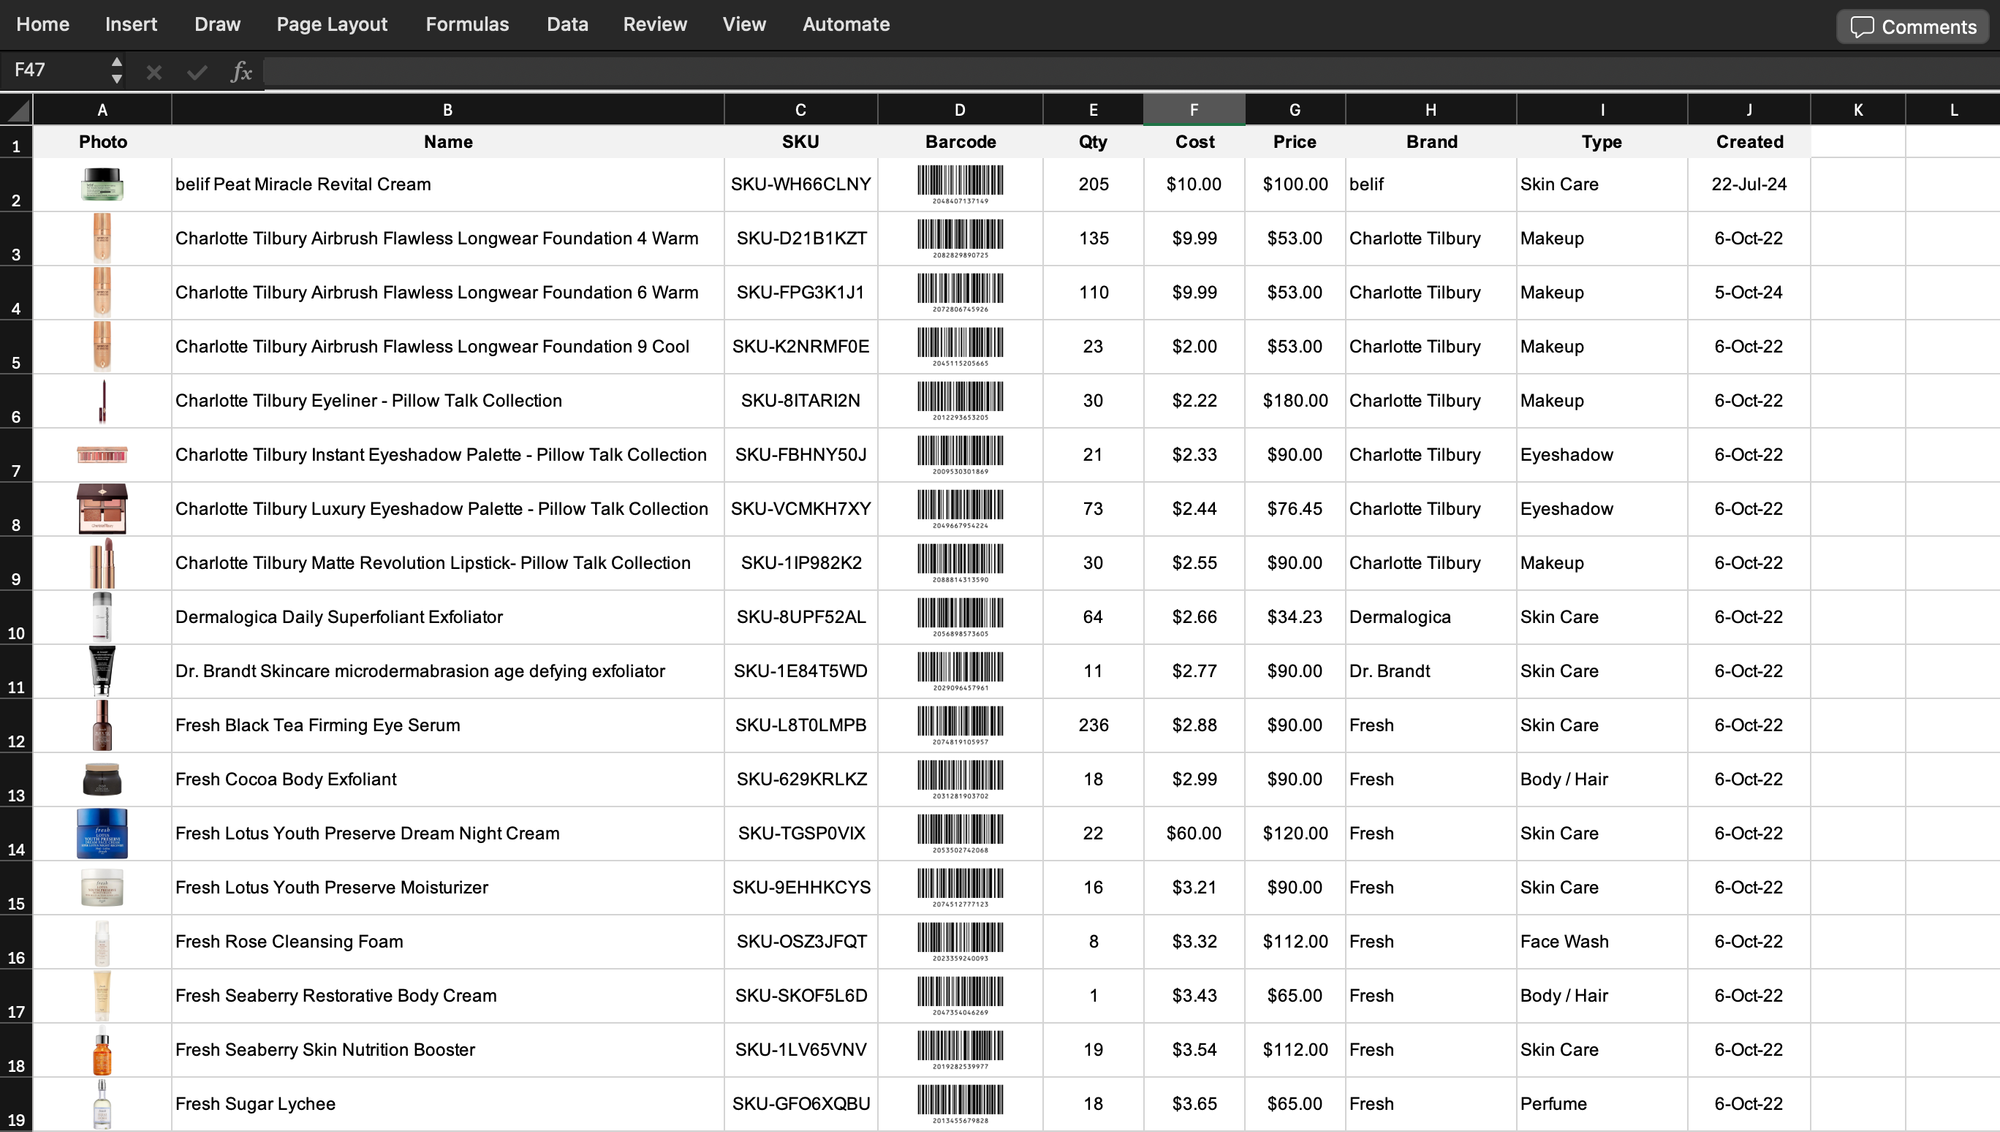Select cell 'Fresh Seaberry Restorative Body Cream'
The width and height of the screenshot is (2000, 1132).
[x=448, y=996]
